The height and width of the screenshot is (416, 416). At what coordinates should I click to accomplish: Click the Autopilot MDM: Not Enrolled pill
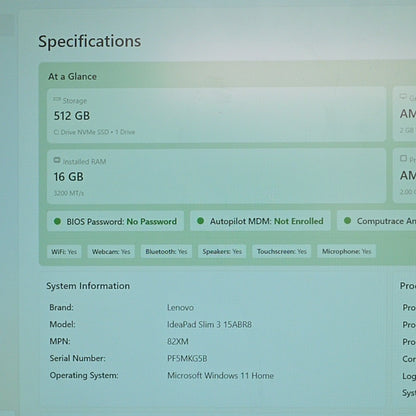(x=260, y=221)
